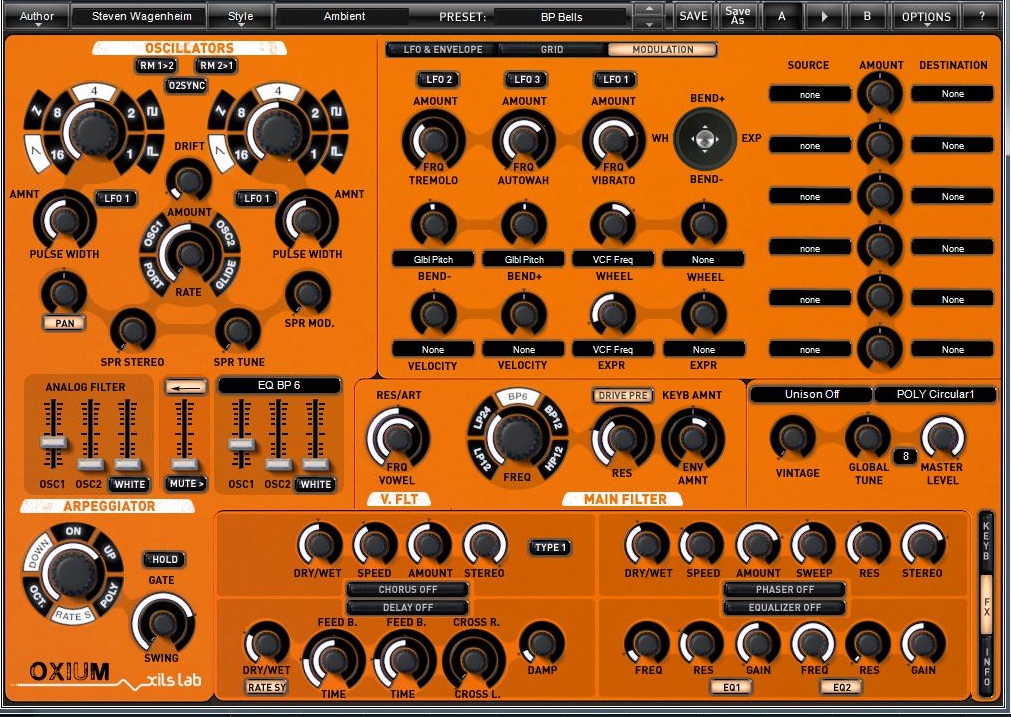The height and width of the screenshot is (717, 1011).
Task: Click the MASTER LEVEL knob
Action: pos(943,437)
